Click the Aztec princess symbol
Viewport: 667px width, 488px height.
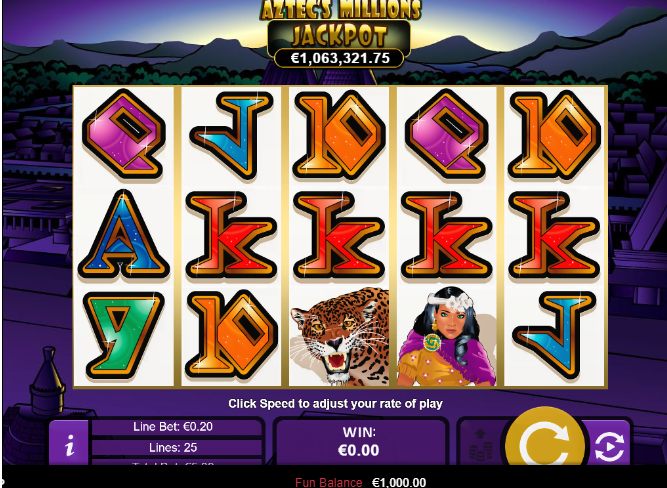(x=447, y=336)
